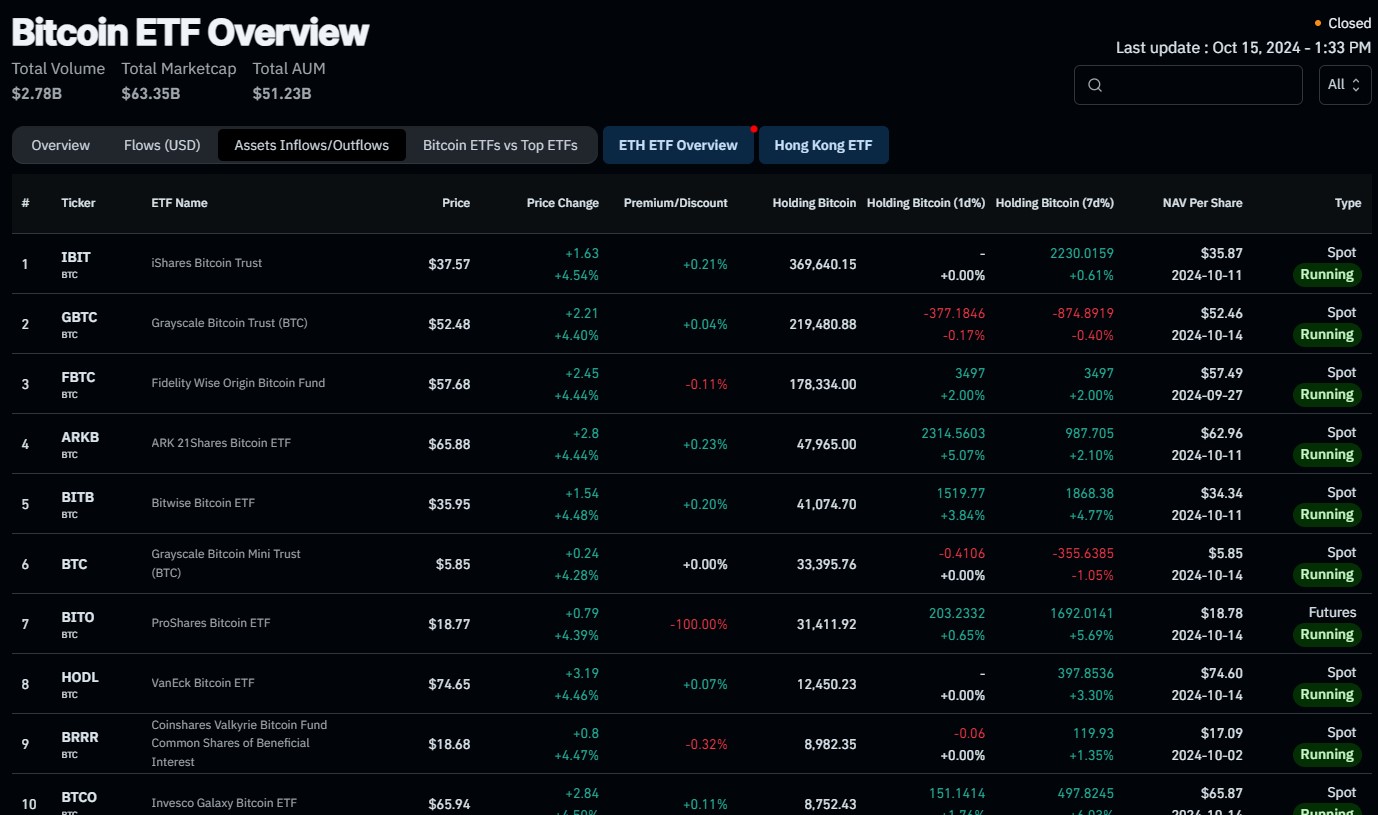Click 'Grayscale Bitcoin Trust (BTC)' name
The width and height of the screenshot is (1378, 815).
229,323
